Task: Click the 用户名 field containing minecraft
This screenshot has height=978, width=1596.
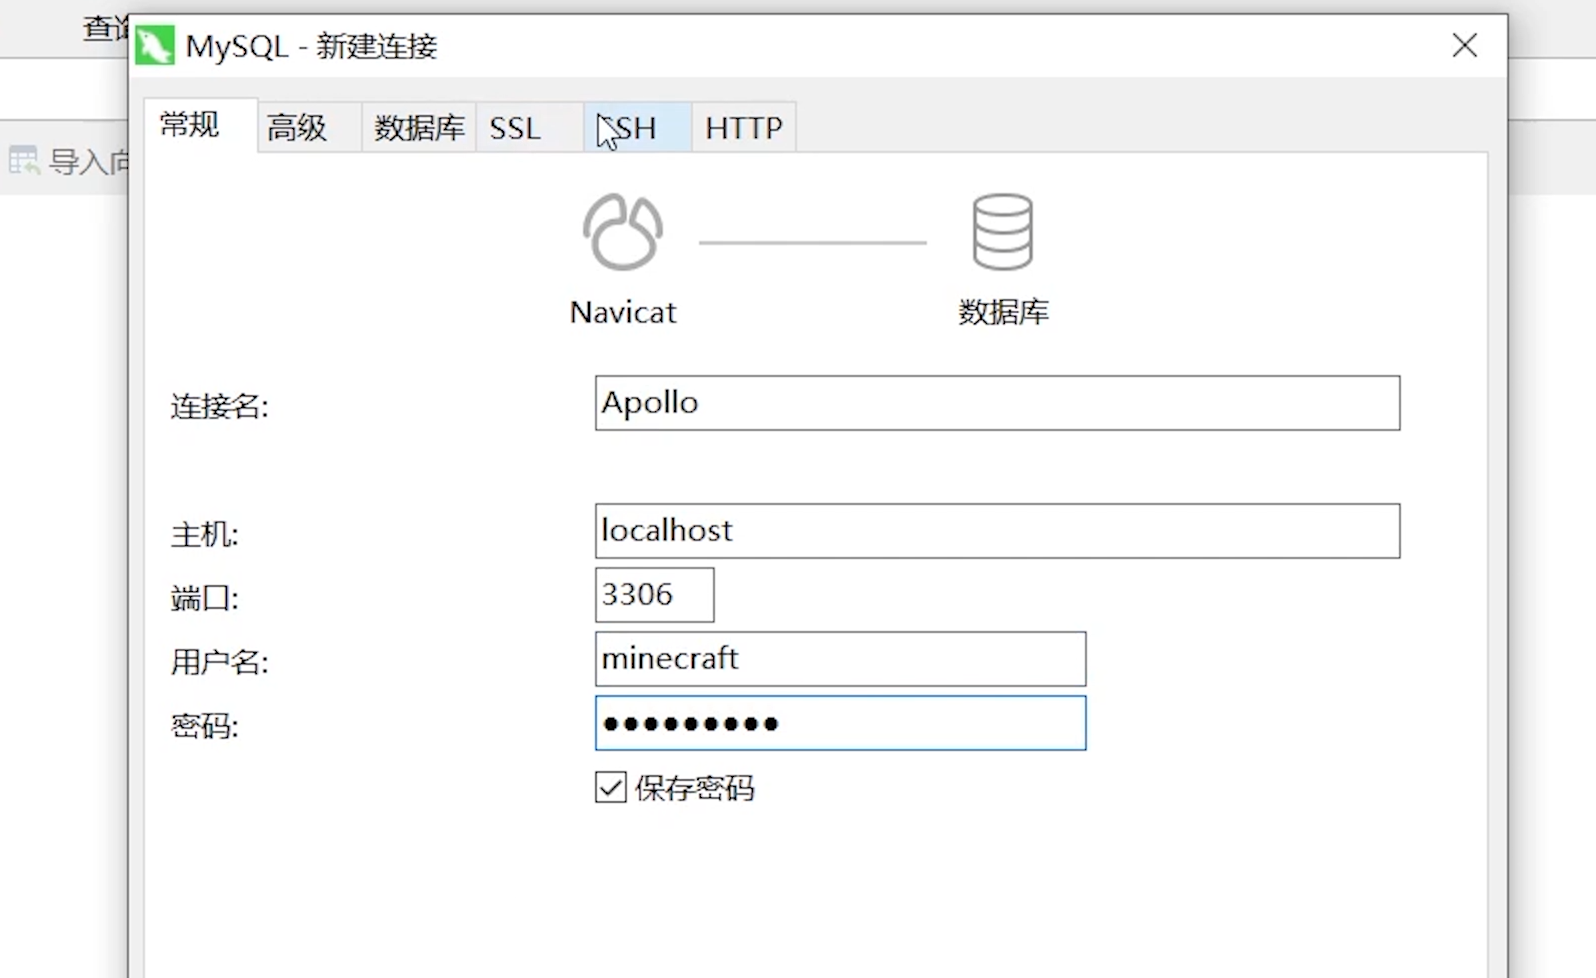Action: coord(840,659)
